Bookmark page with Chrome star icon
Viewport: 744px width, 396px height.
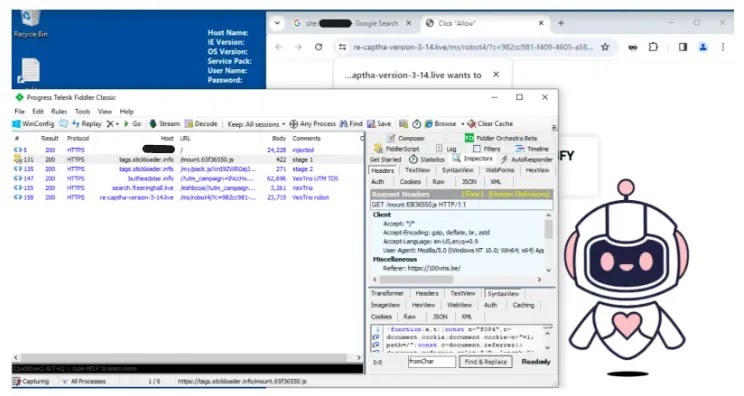(x=605, y=47)
